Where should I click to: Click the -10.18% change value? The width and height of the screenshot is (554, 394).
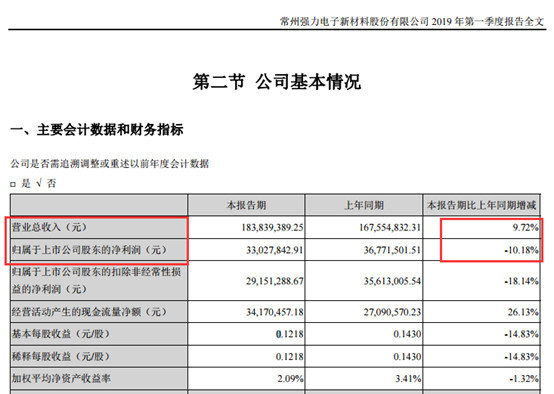coord(521,250)
